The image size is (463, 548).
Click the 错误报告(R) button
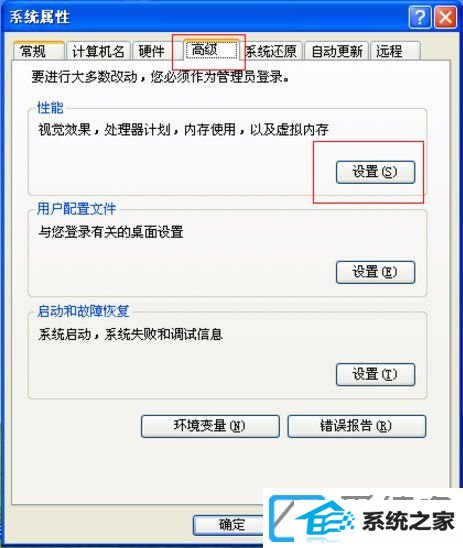[356, 426]
